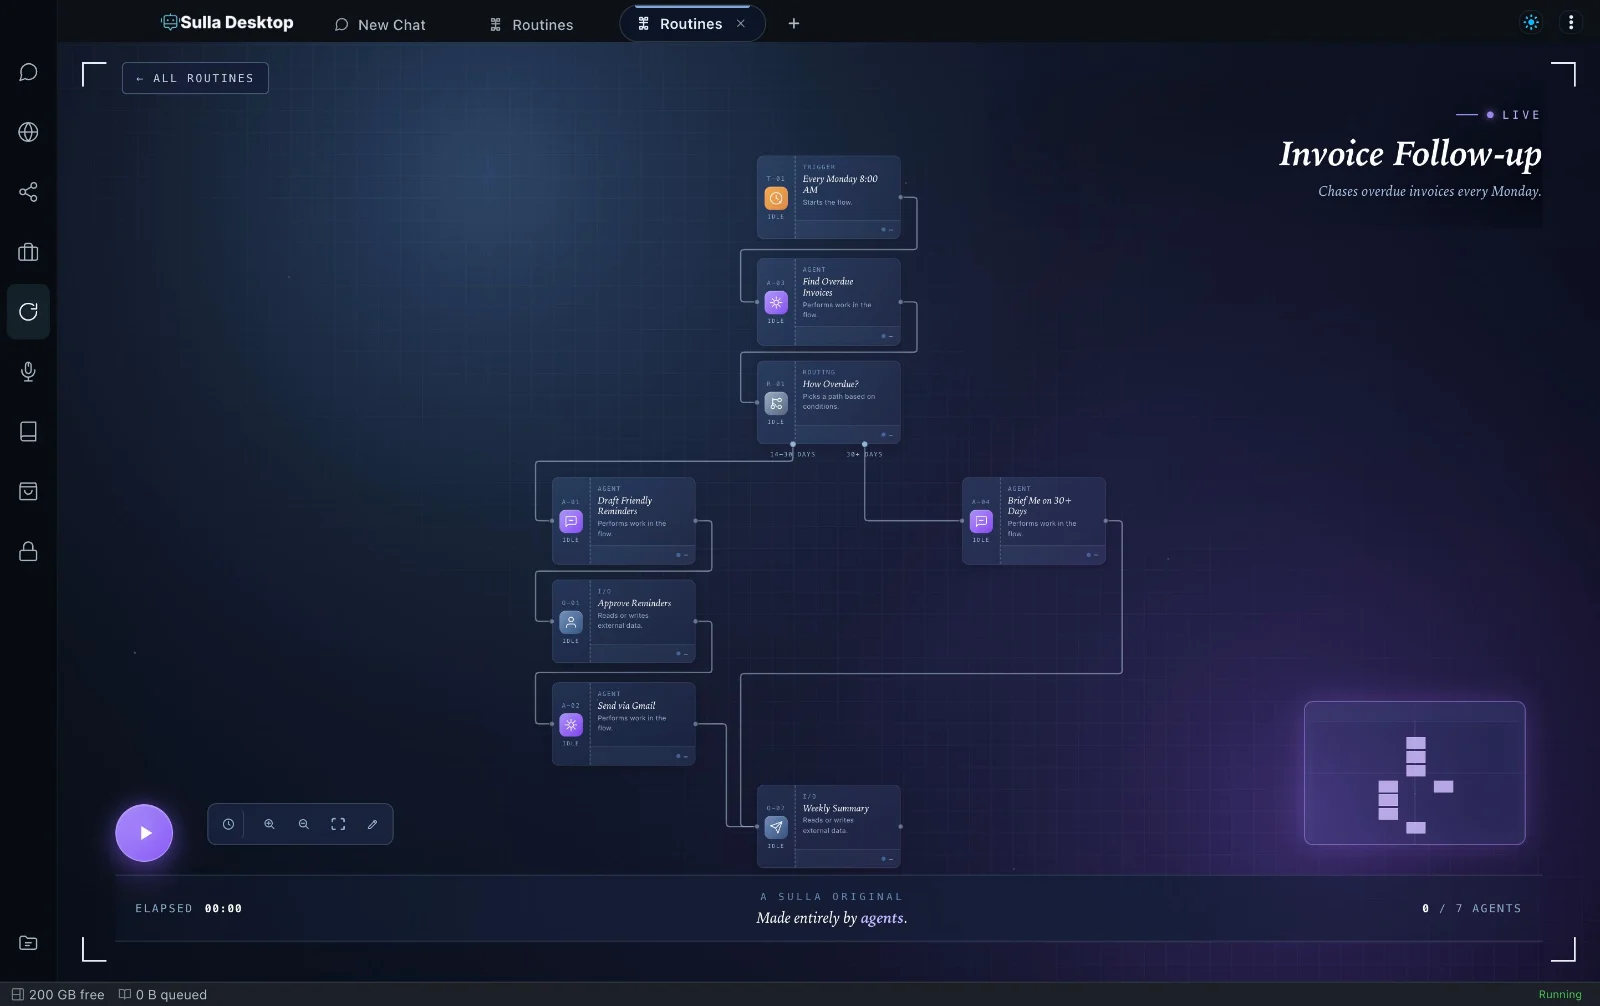Screen dimensions: 1600x1006
Task: Open the three-dot more options menu
Action: tap(1571, 22)
